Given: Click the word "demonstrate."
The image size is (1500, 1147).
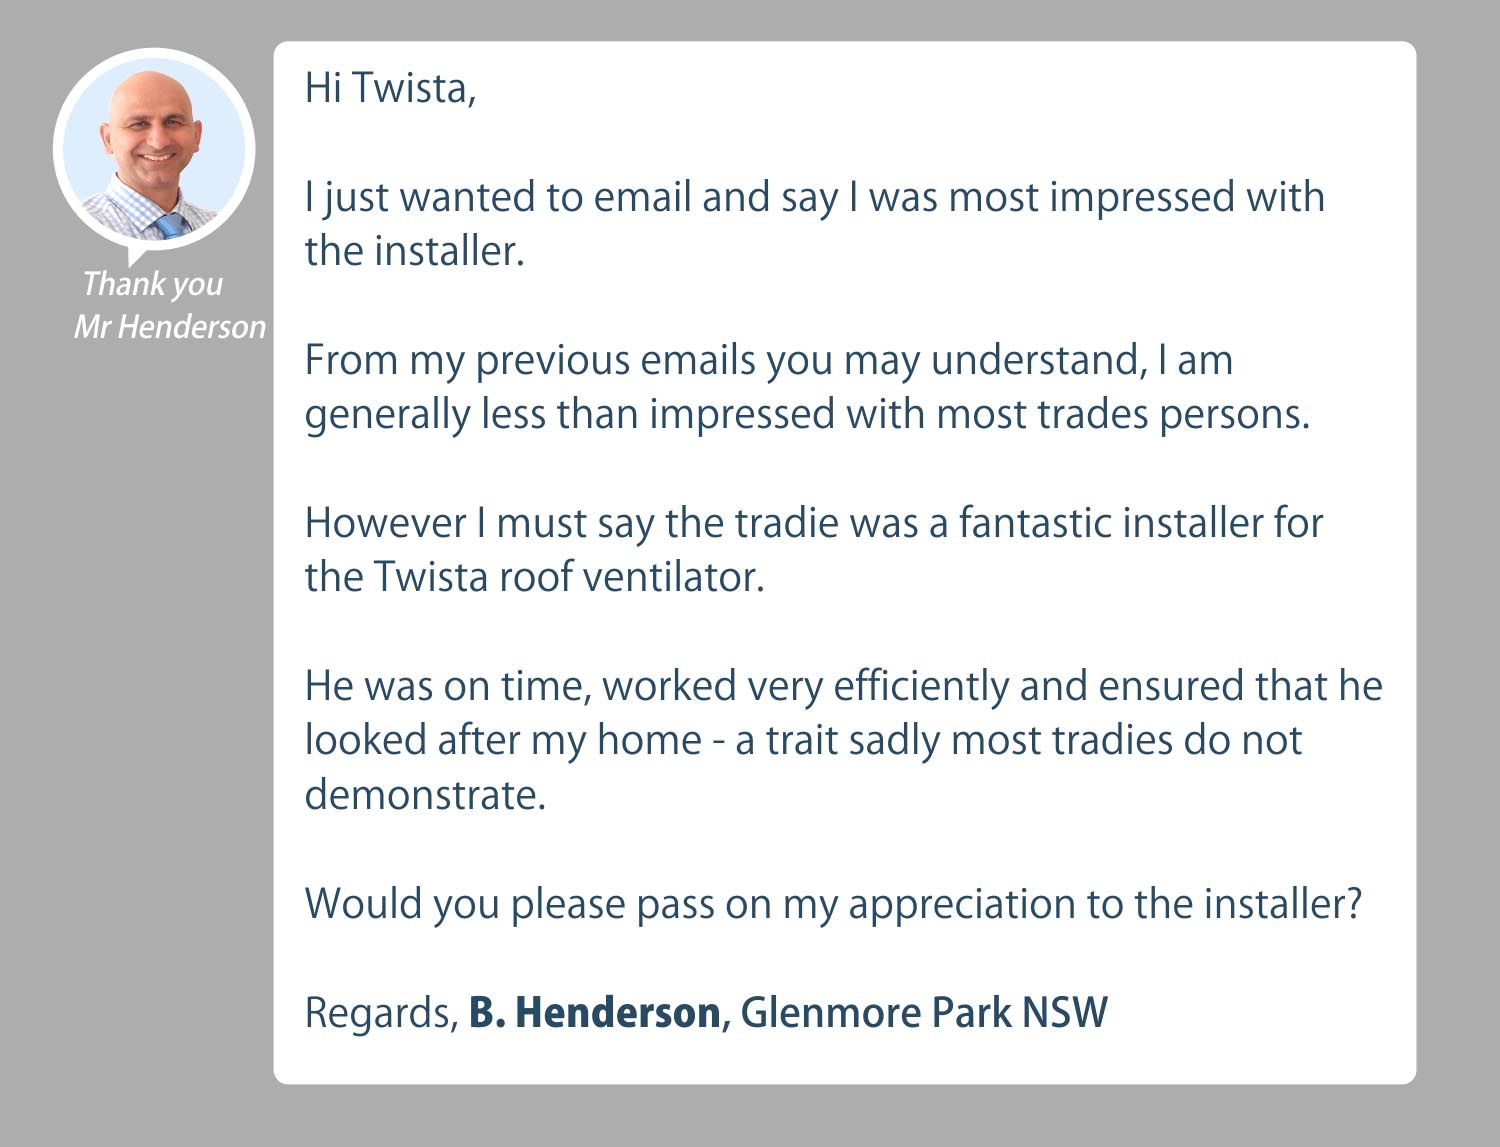Looking at the screenshot, I should 425,795.
